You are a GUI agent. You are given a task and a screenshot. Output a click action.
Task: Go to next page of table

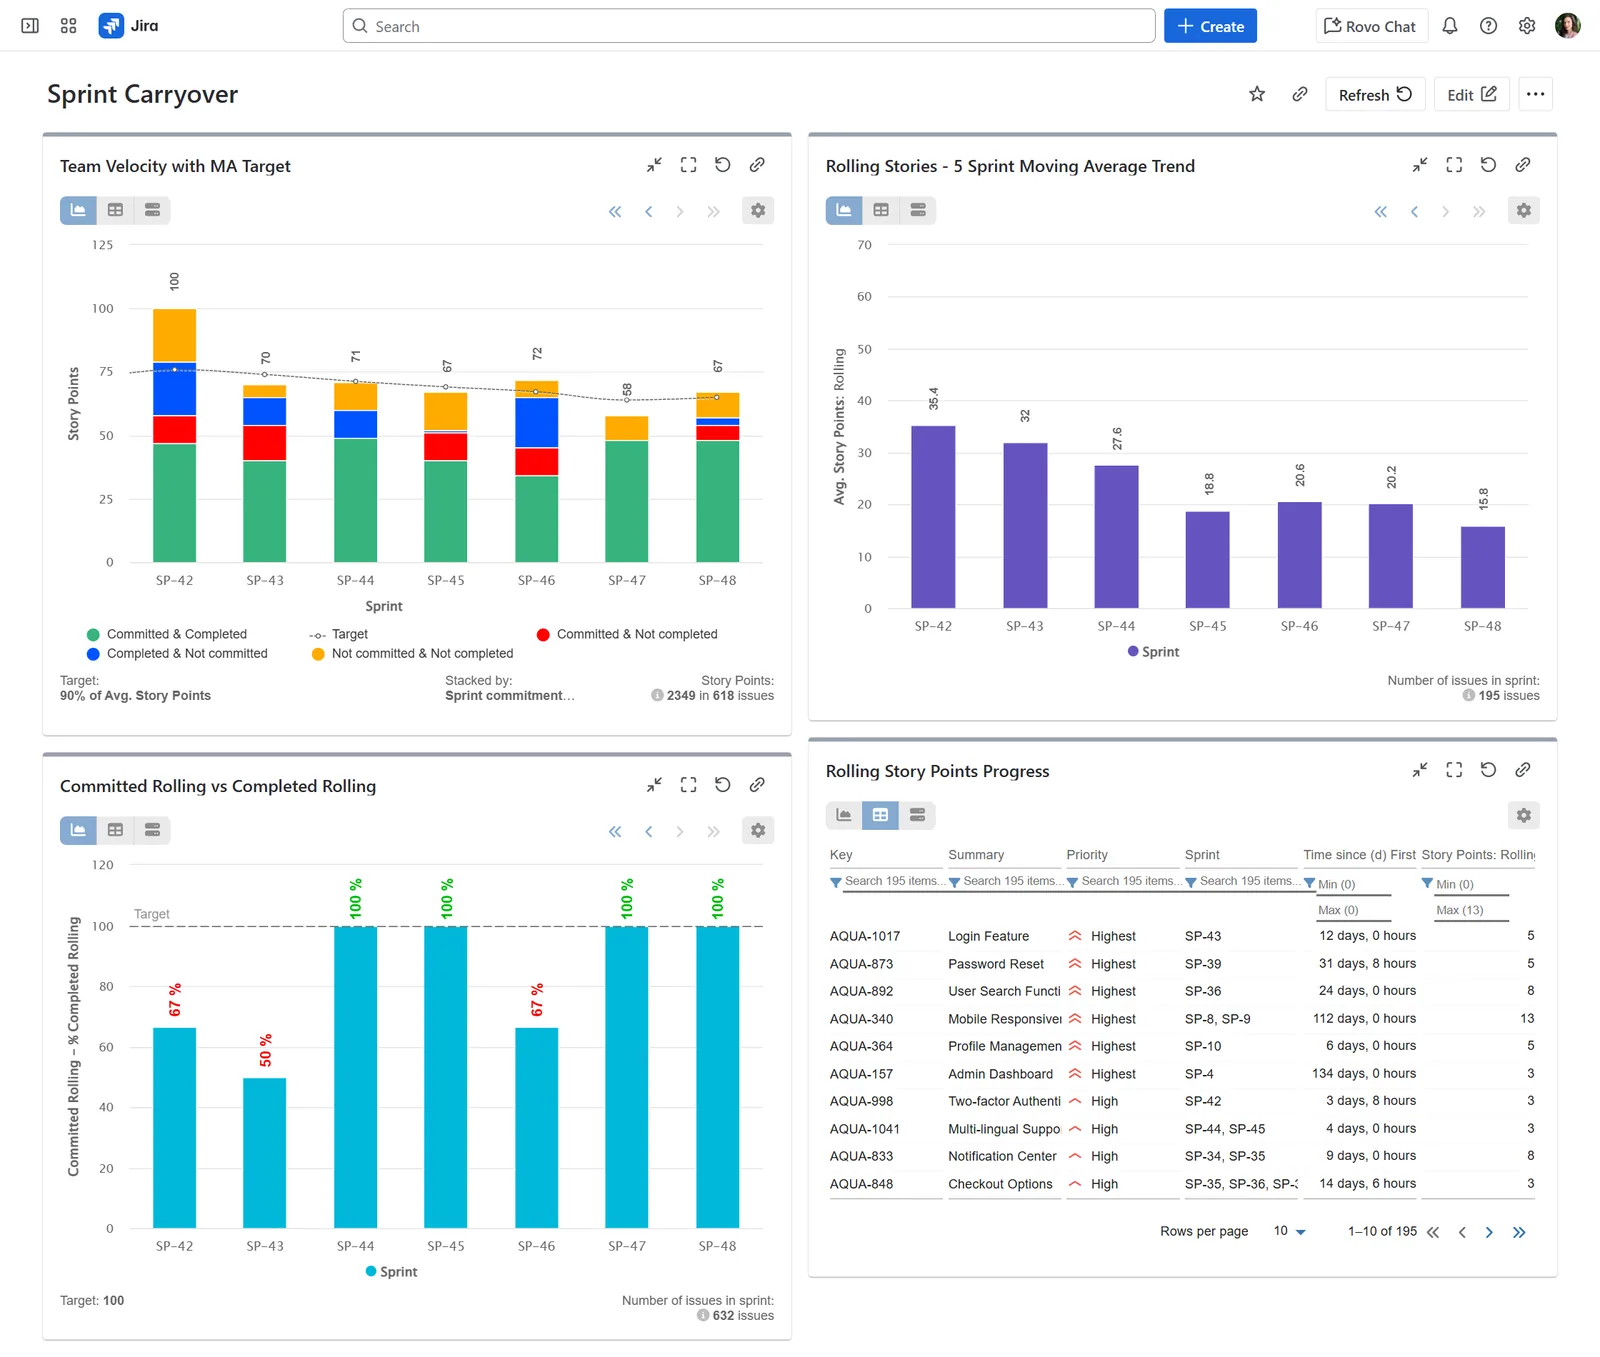pos(1489,1232)
